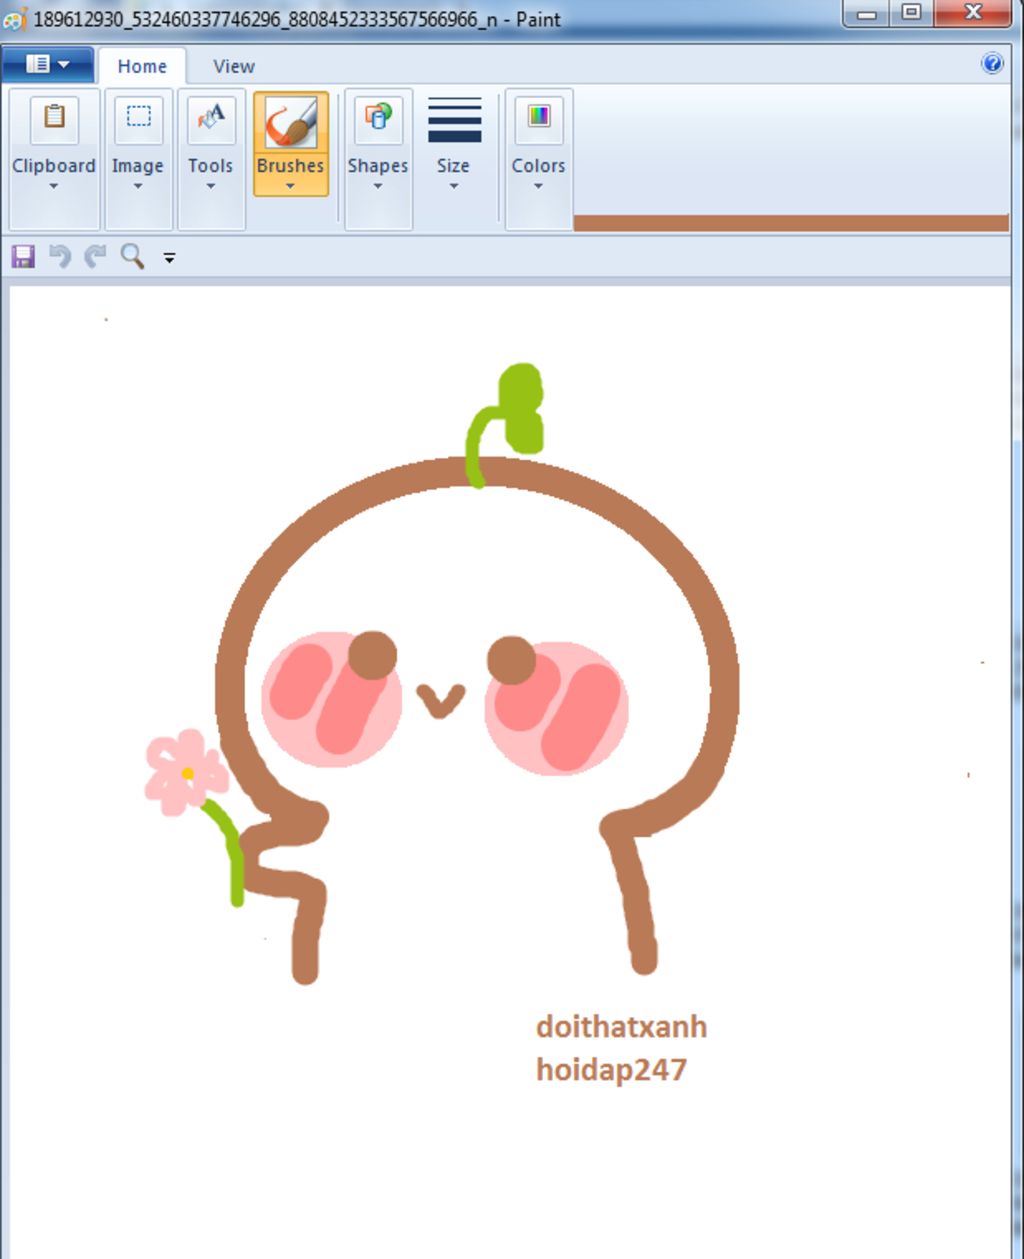Viewport: 1024px width, 1259px height.
Task: Click the Image selection rectangle icon
Action: [x=138, y=119]
